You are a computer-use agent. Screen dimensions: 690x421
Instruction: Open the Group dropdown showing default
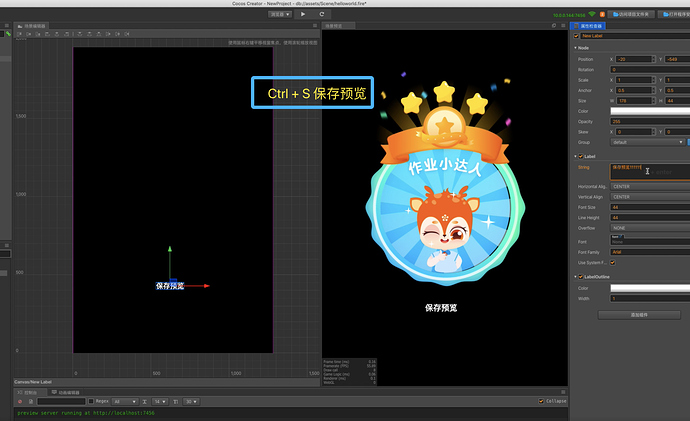coord(647,142)
